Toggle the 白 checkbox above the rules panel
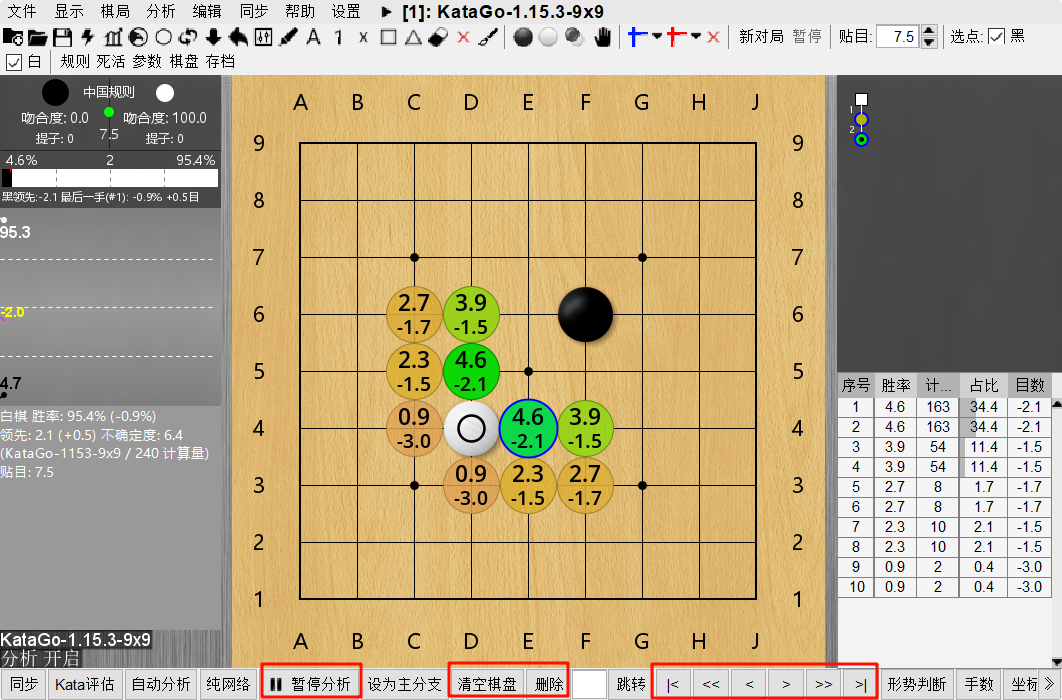Screen dimensions: 1062x700 (13, 60)
